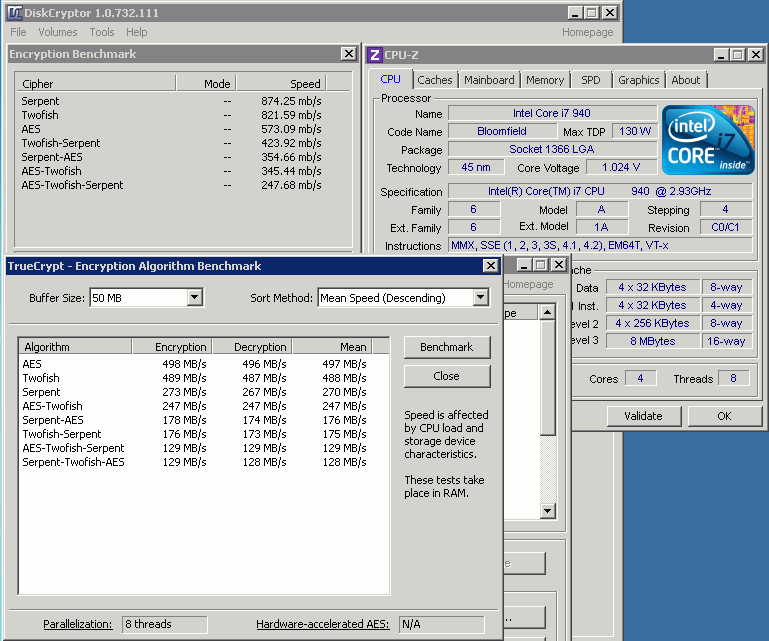
Task: Click the Parallelization label
Action: 77,624
